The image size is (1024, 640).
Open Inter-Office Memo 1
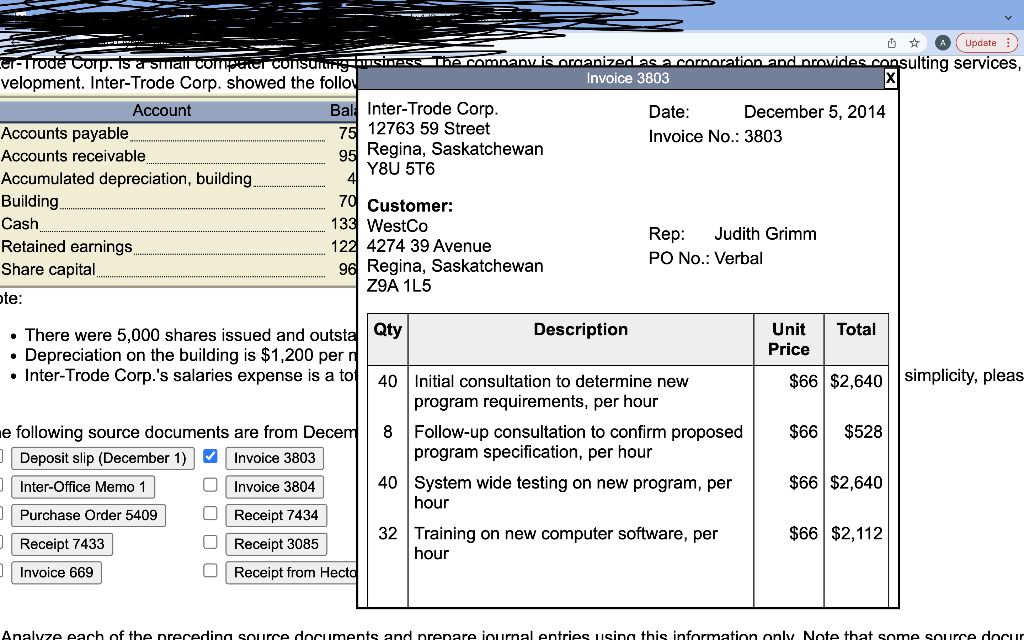[83, 486]
